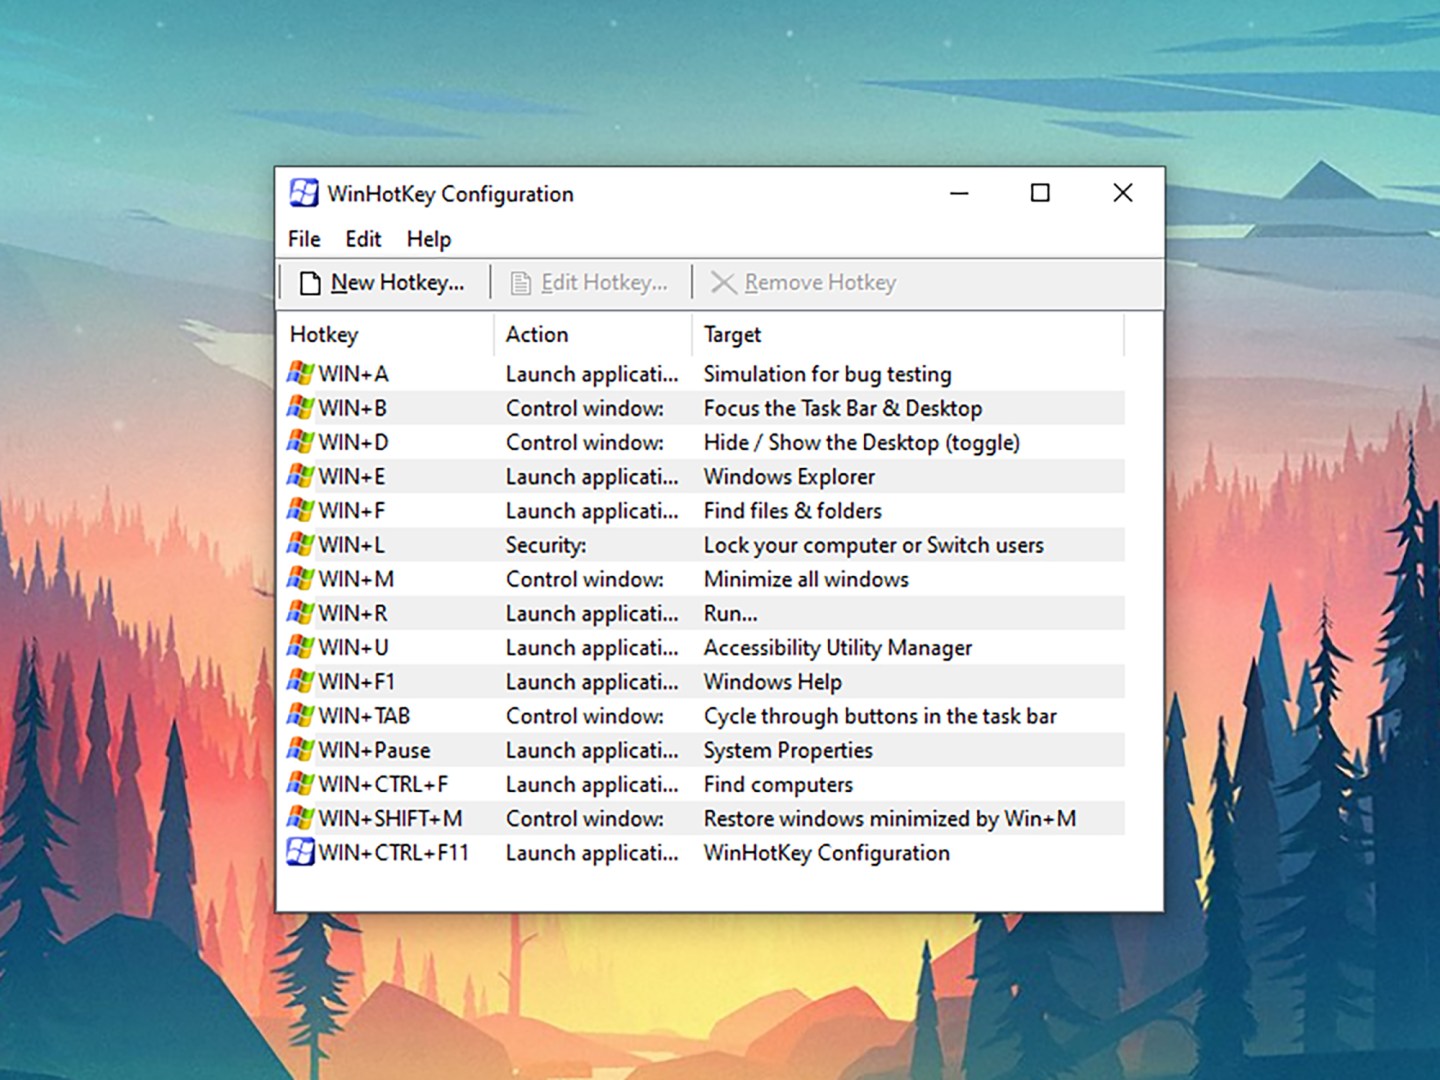This screenshot has height=1080, width=1440.
Task: Select the WIN+E Windows Explorer hotkey row
Action: 700,476
